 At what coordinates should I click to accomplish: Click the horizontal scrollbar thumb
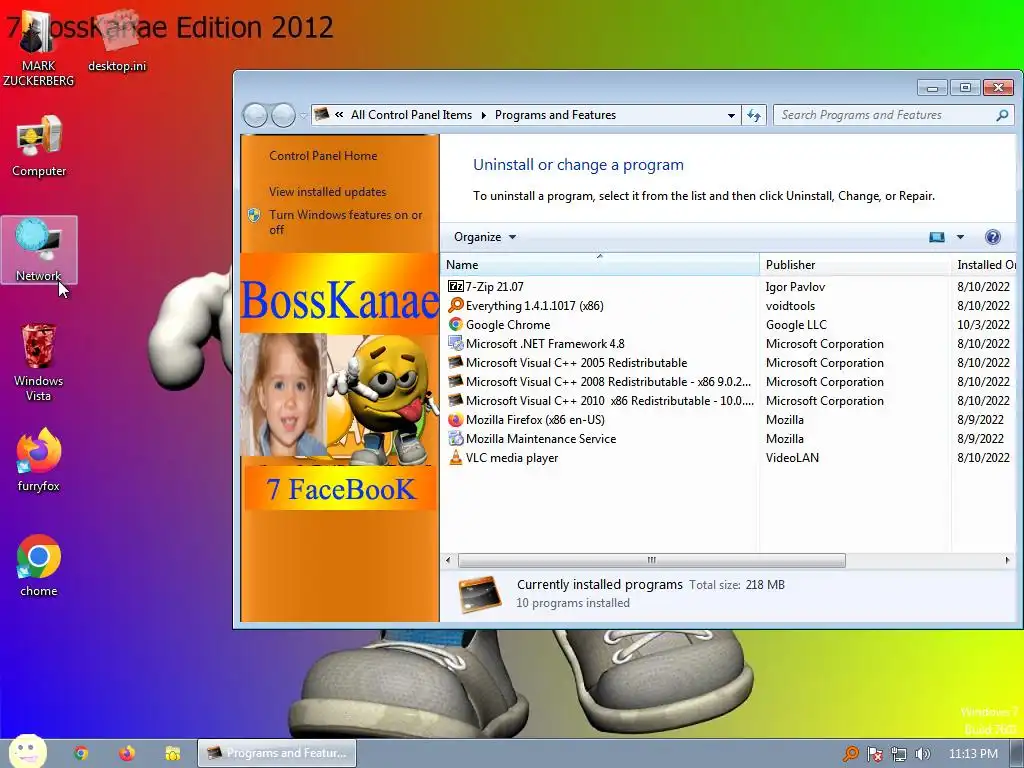tap(652, 560)
